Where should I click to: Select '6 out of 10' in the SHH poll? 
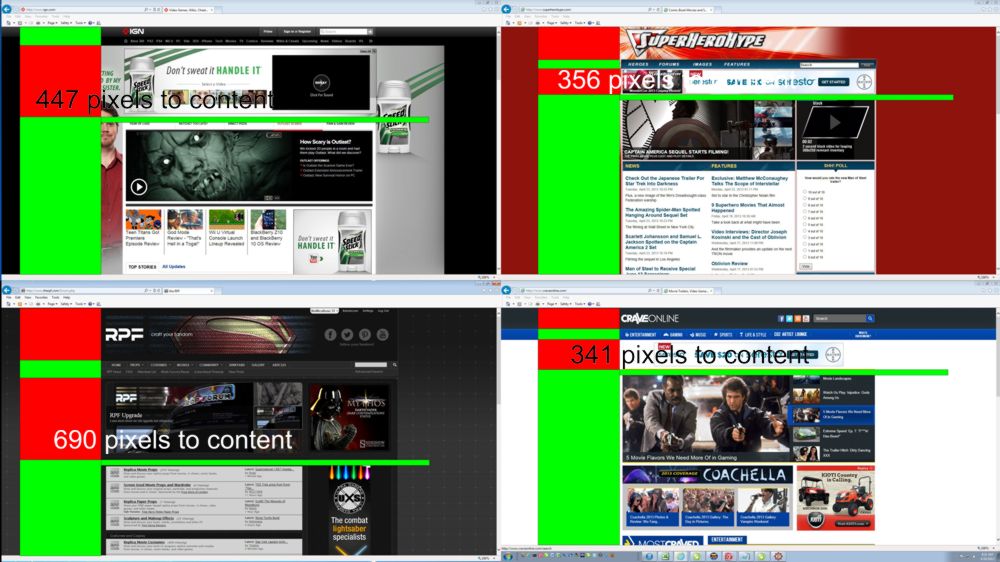pyautogui.click(x=805, y=218)
